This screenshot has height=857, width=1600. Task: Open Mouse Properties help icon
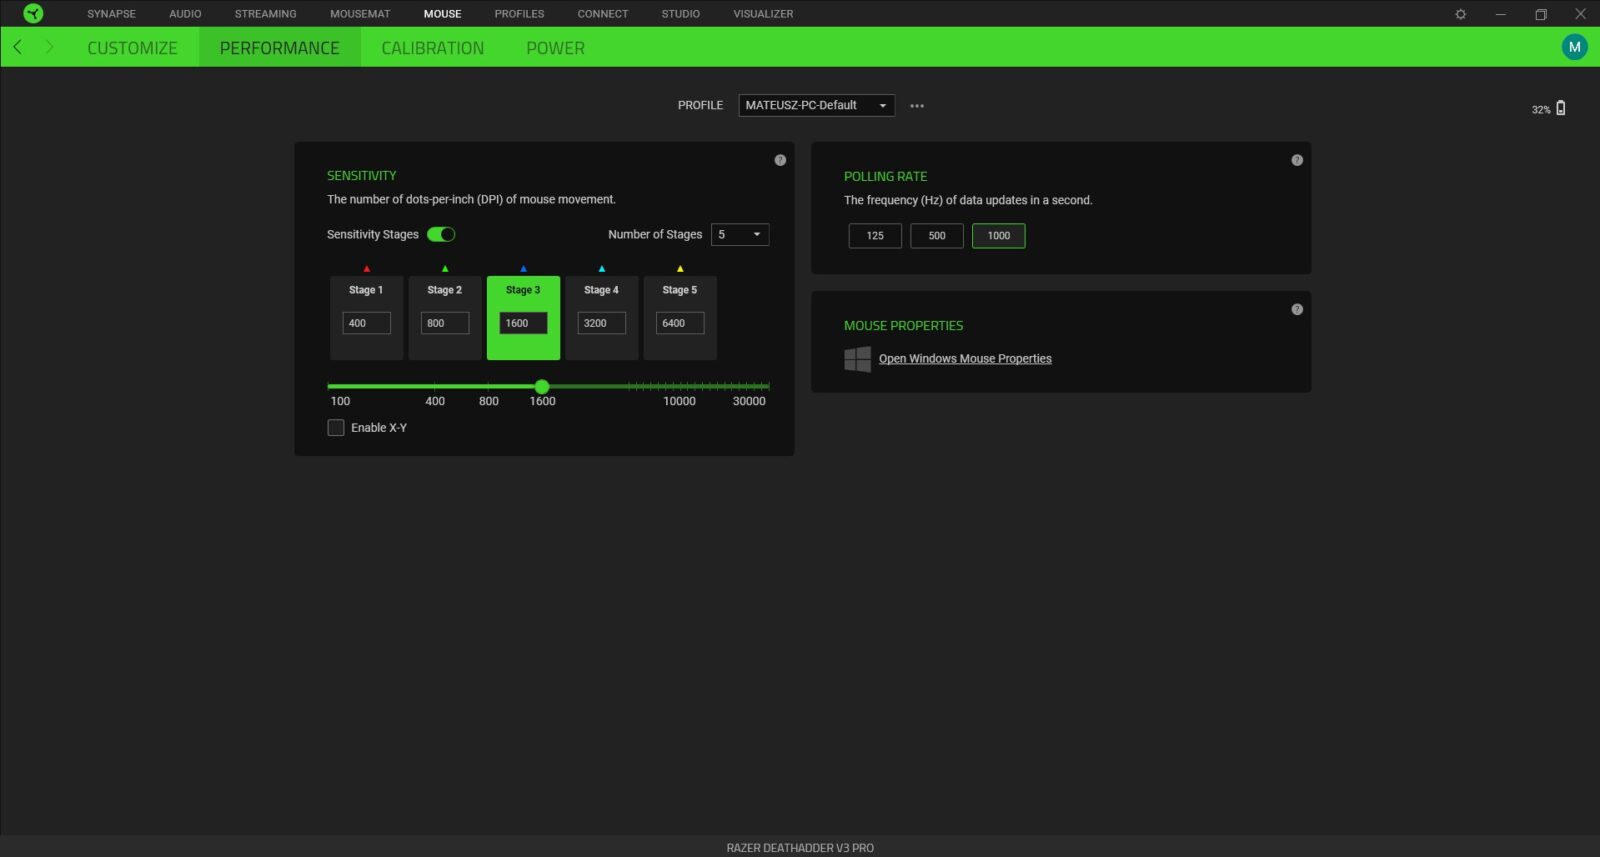pyautogui.click(x=1297, y=309)
